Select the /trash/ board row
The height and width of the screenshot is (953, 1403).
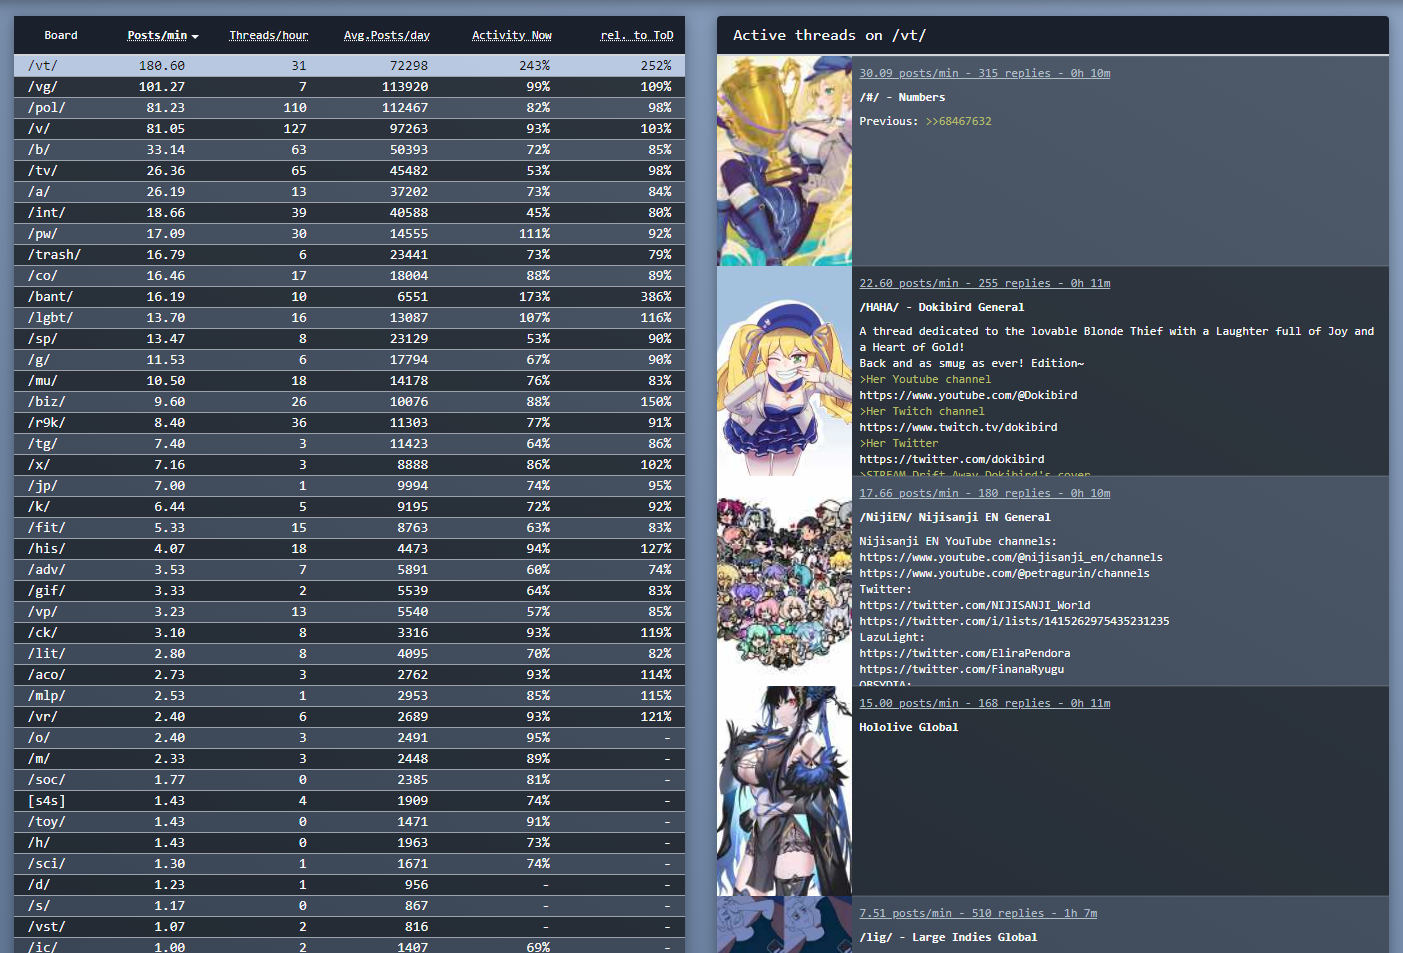point(349,255)
